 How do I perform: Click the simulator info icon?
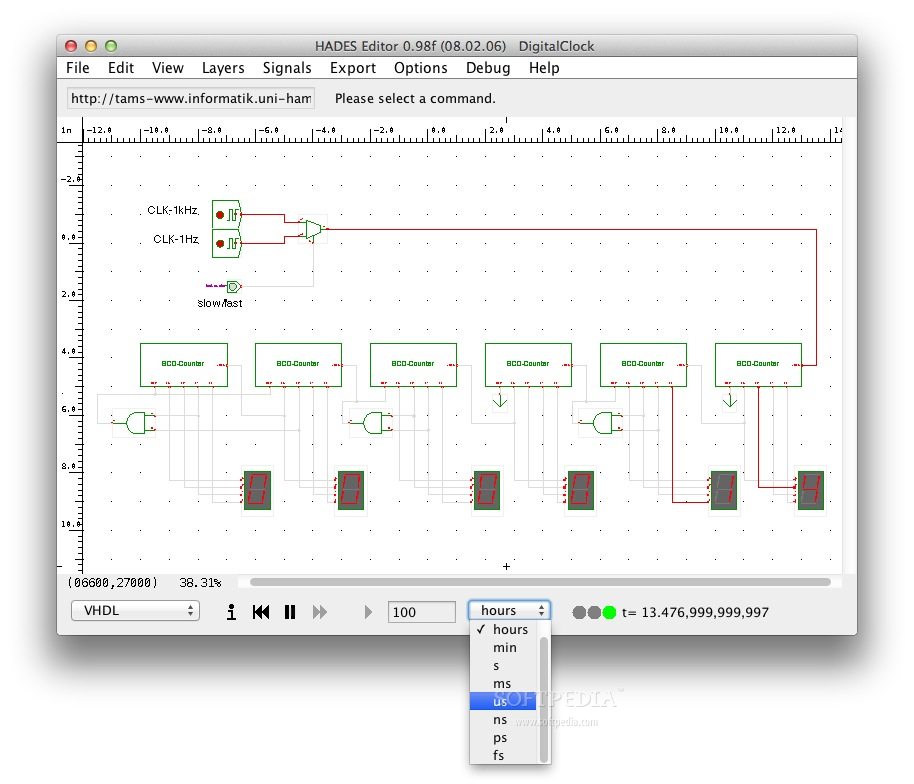coord(231,611)
